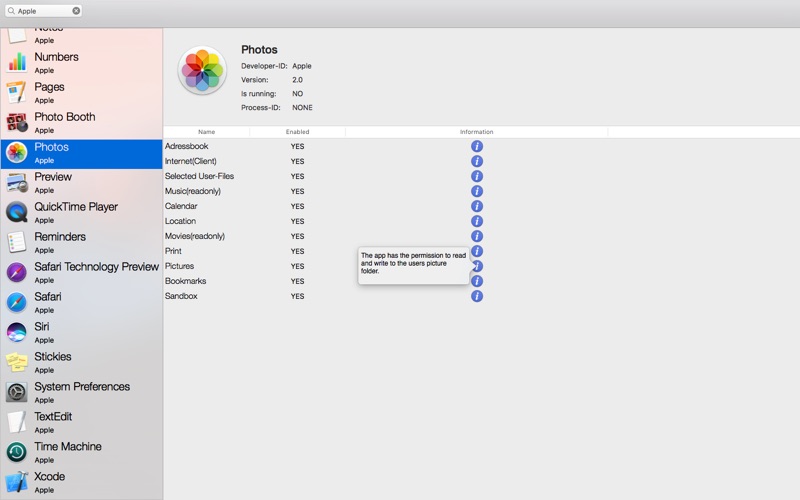Click into the search field containing Apple
Viewport: 800px width, 500px height.
(44, 11)
